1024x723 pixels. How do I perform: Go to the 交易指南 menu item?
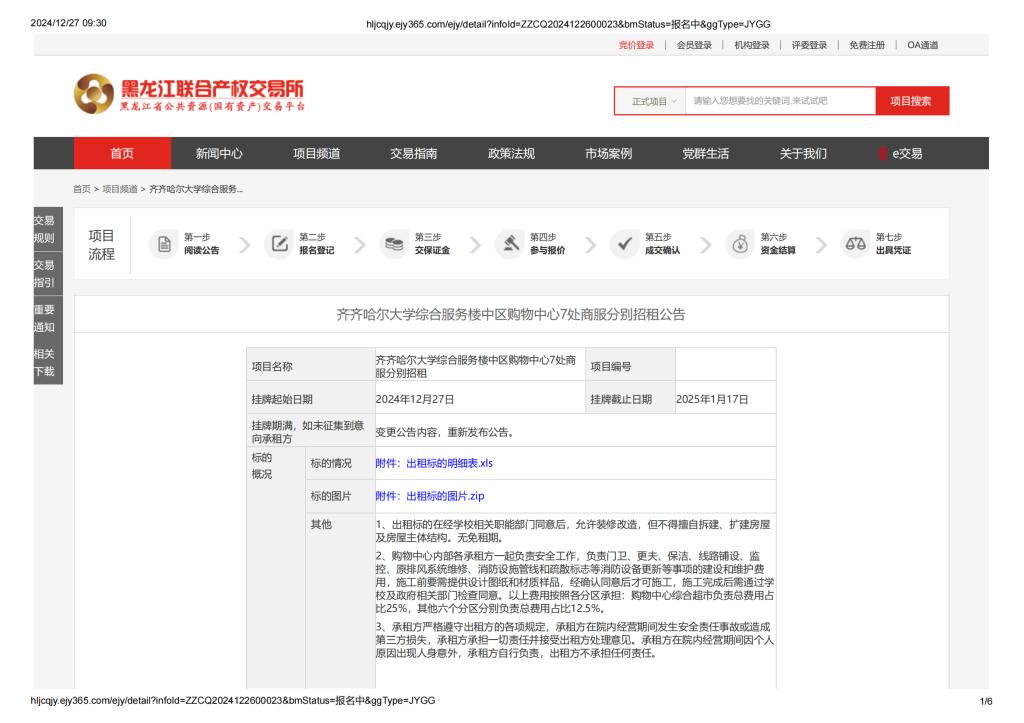click(413, 153)
